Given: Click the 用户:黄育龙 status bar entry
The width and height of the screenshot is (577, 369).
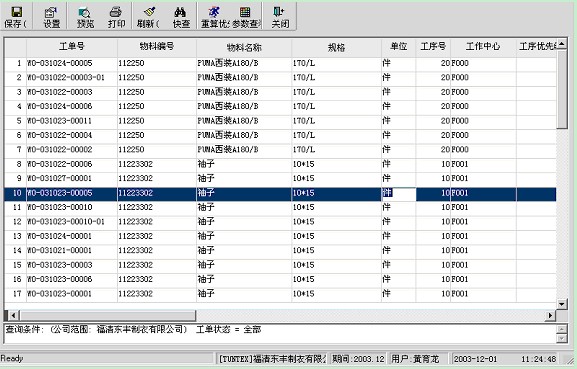Looking at the screenshot, I should [x=418, y=359].
